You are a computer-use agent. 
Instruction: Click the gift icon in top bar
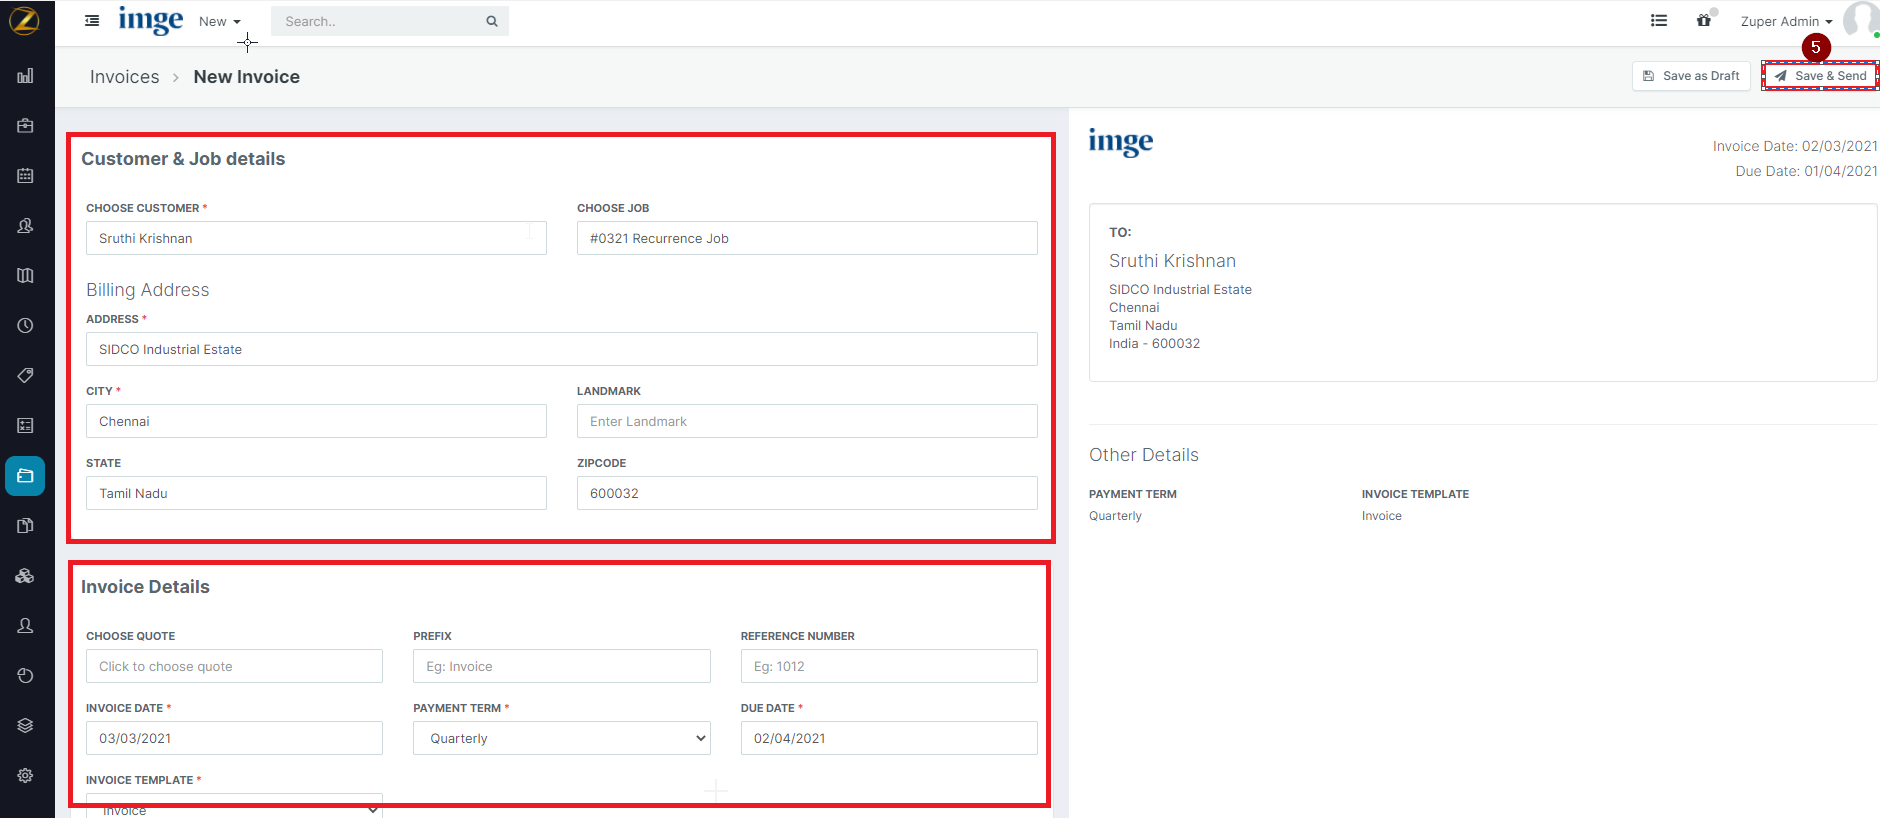(x=1703, y=21)
